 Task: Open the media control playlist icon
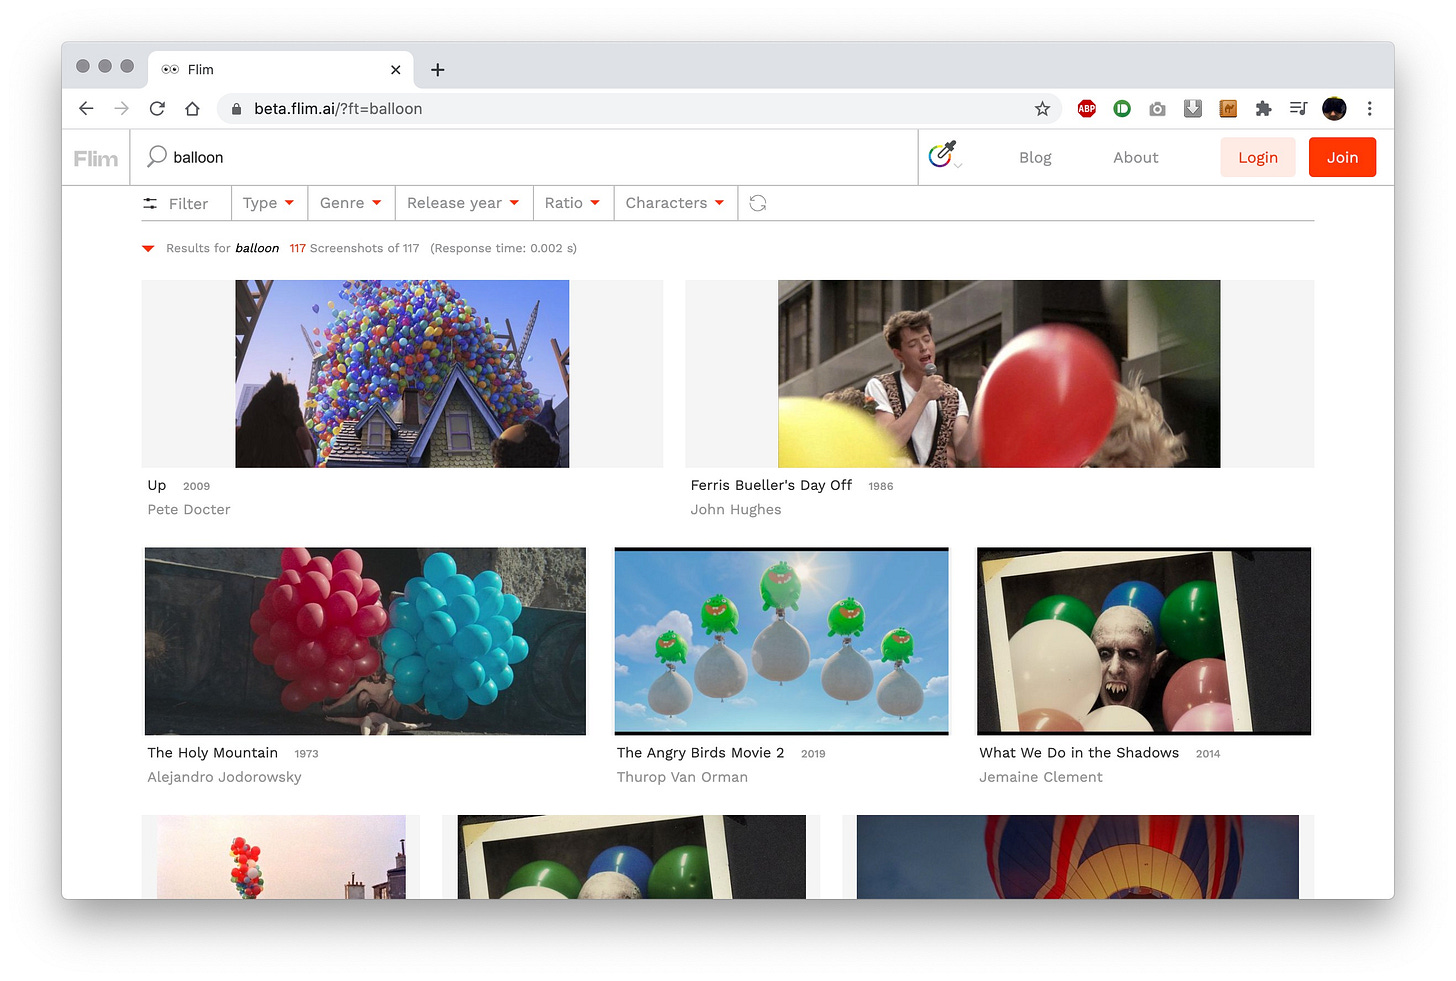[1298, 109]
